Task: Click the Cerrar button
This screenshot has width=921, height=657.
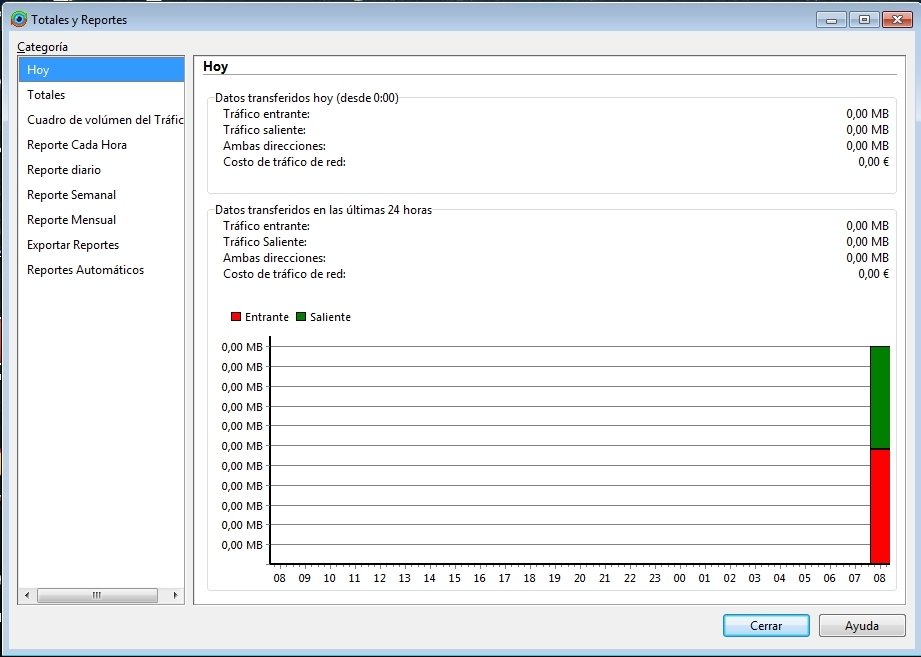Action: click(766, 626)
